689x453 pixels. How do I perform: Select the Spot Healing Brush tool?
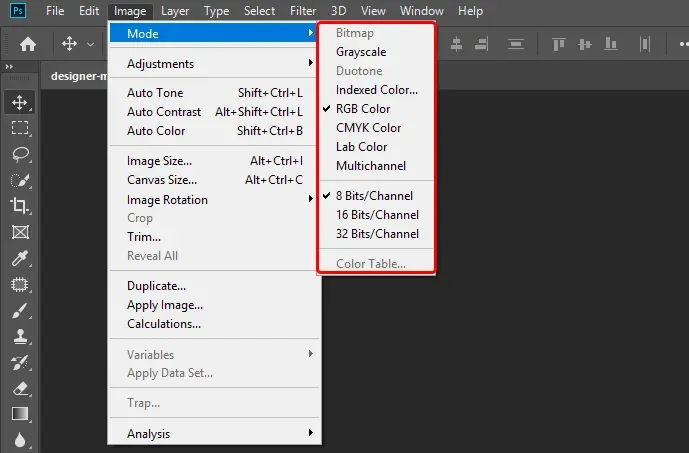click(20, 285)
